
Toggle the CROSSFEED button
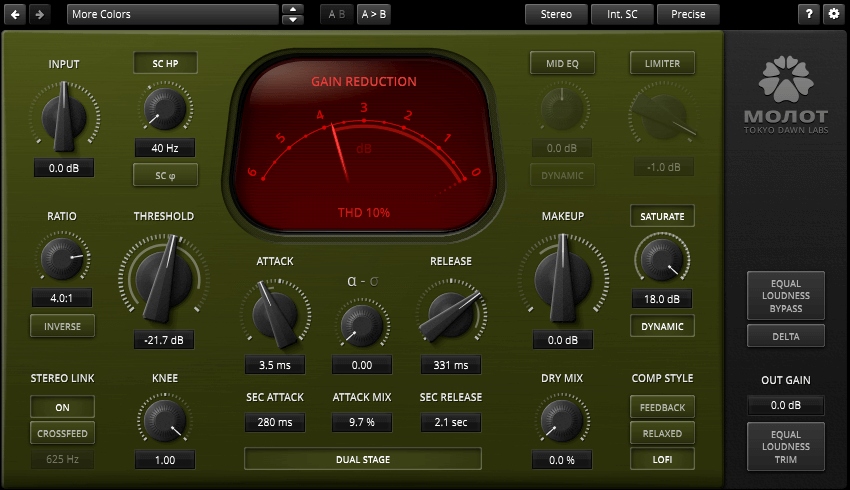(x=62, y=433)
